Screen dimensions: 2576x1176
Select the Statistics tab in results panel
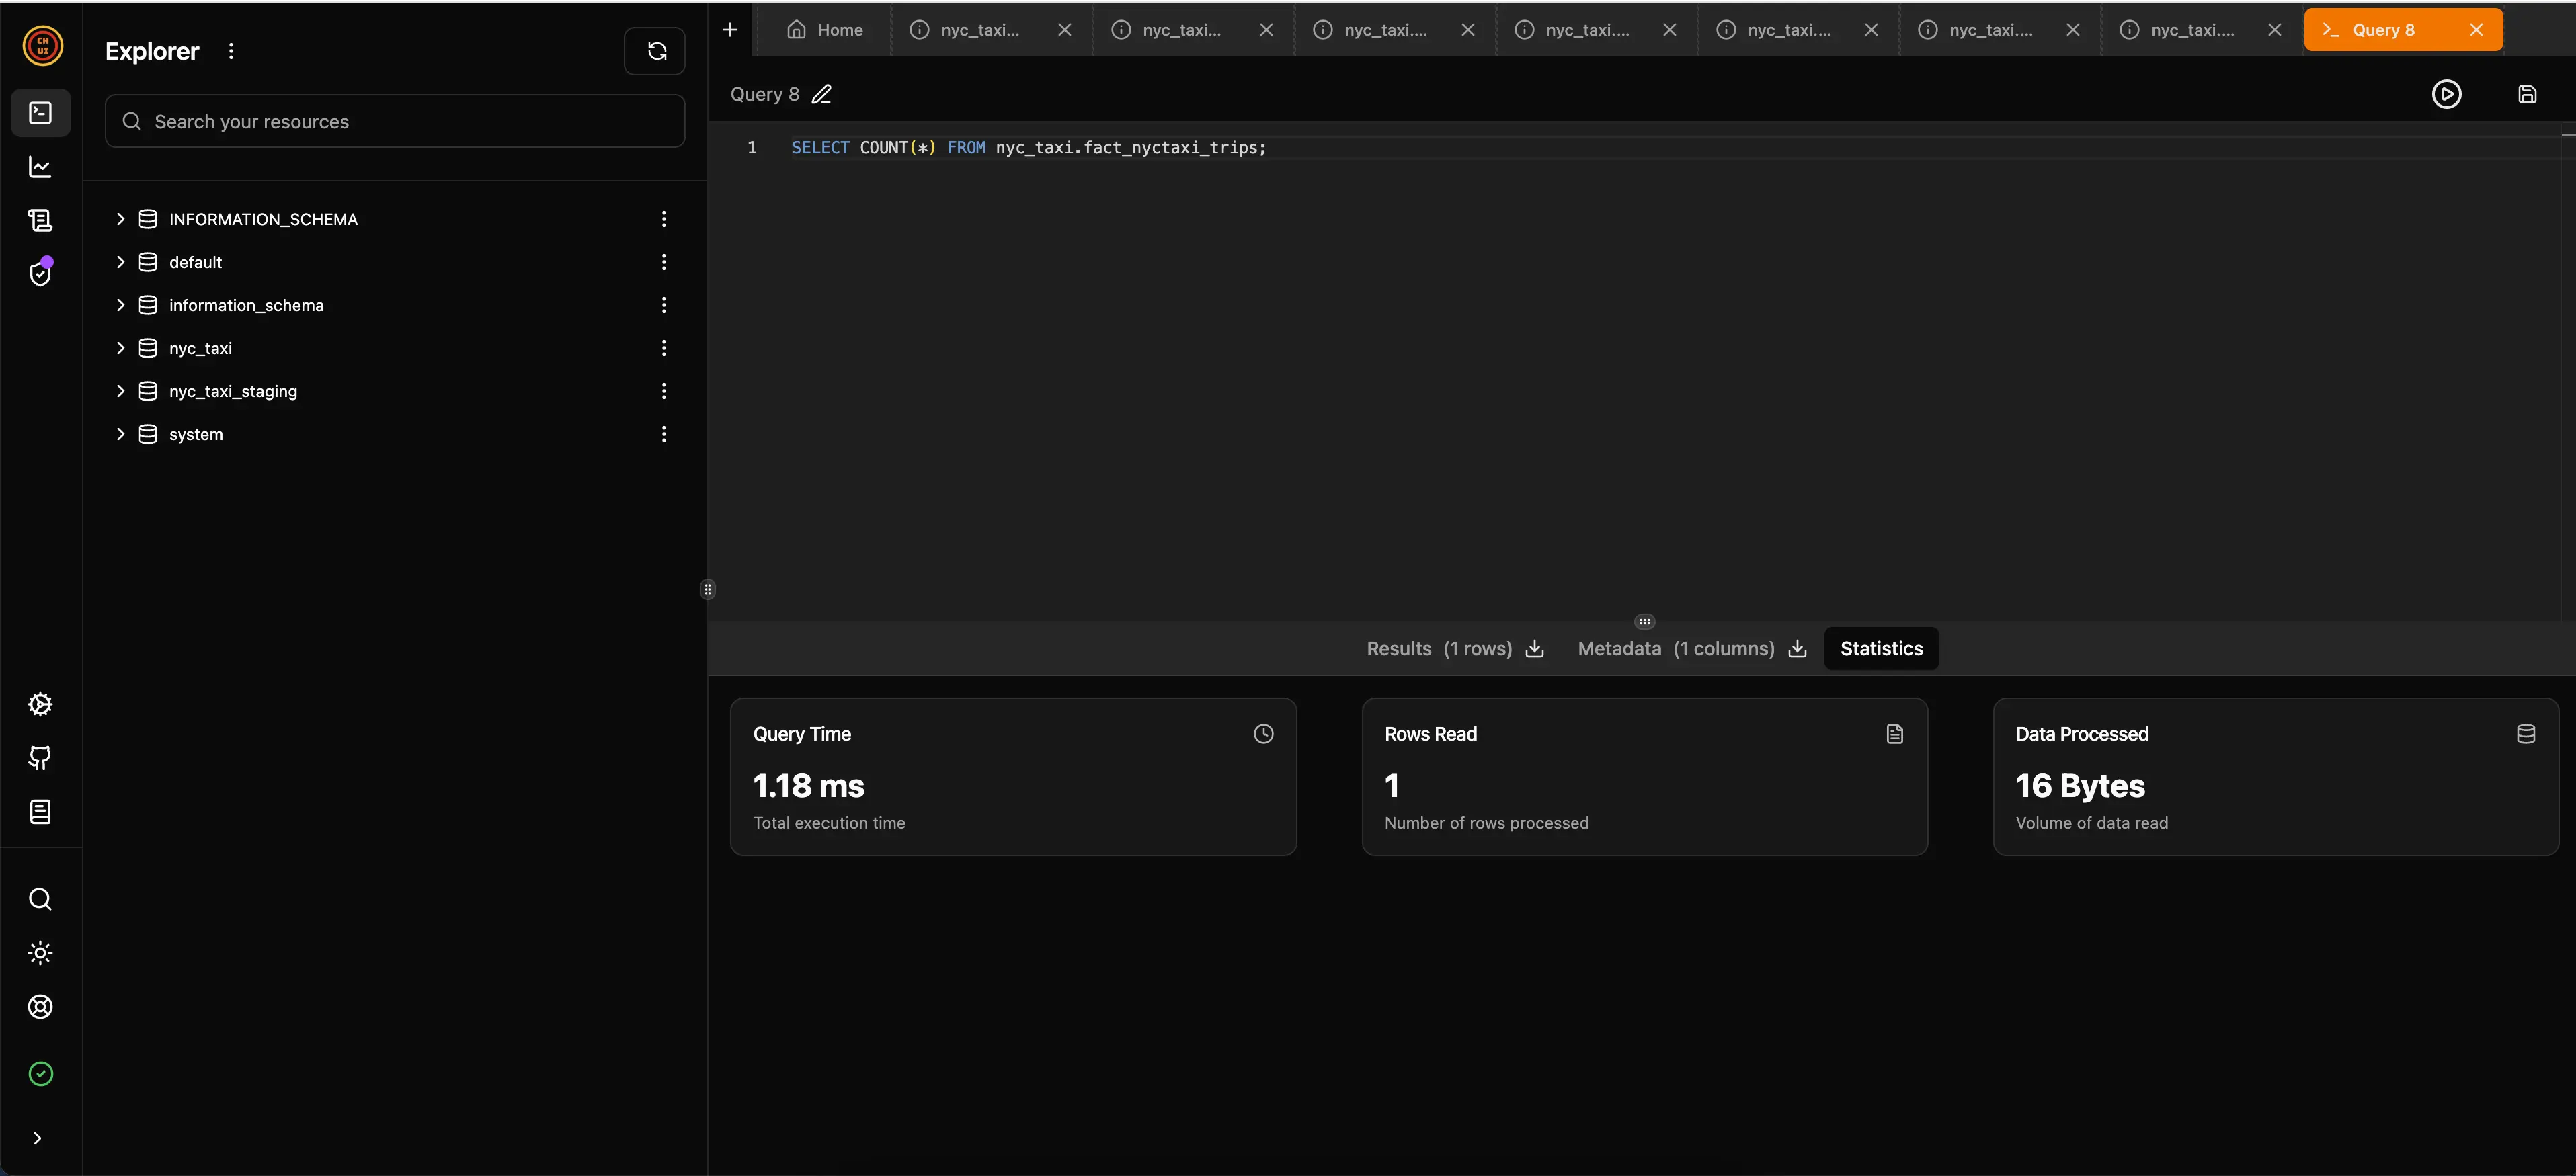pyautogui.click(x=1881, y=648)
